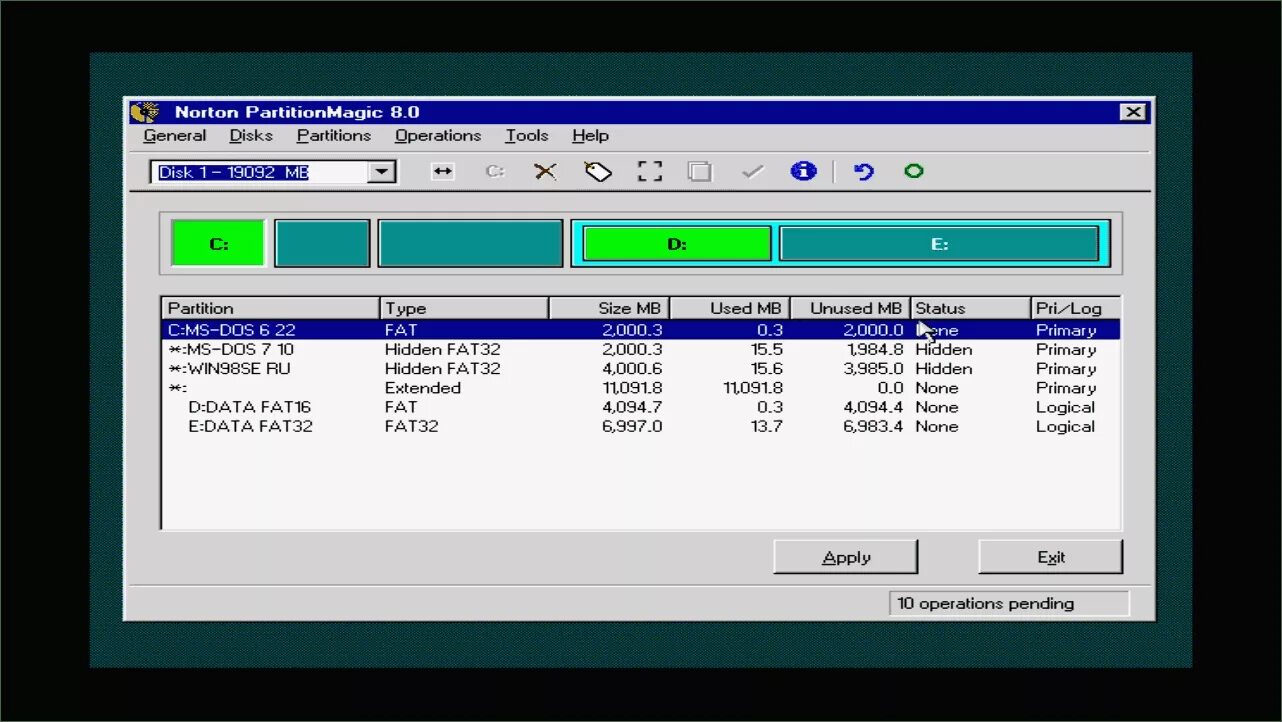This screenshot has width=1282, height=722.
Task: Select the Extended partition row
Action: click(640, 388)
